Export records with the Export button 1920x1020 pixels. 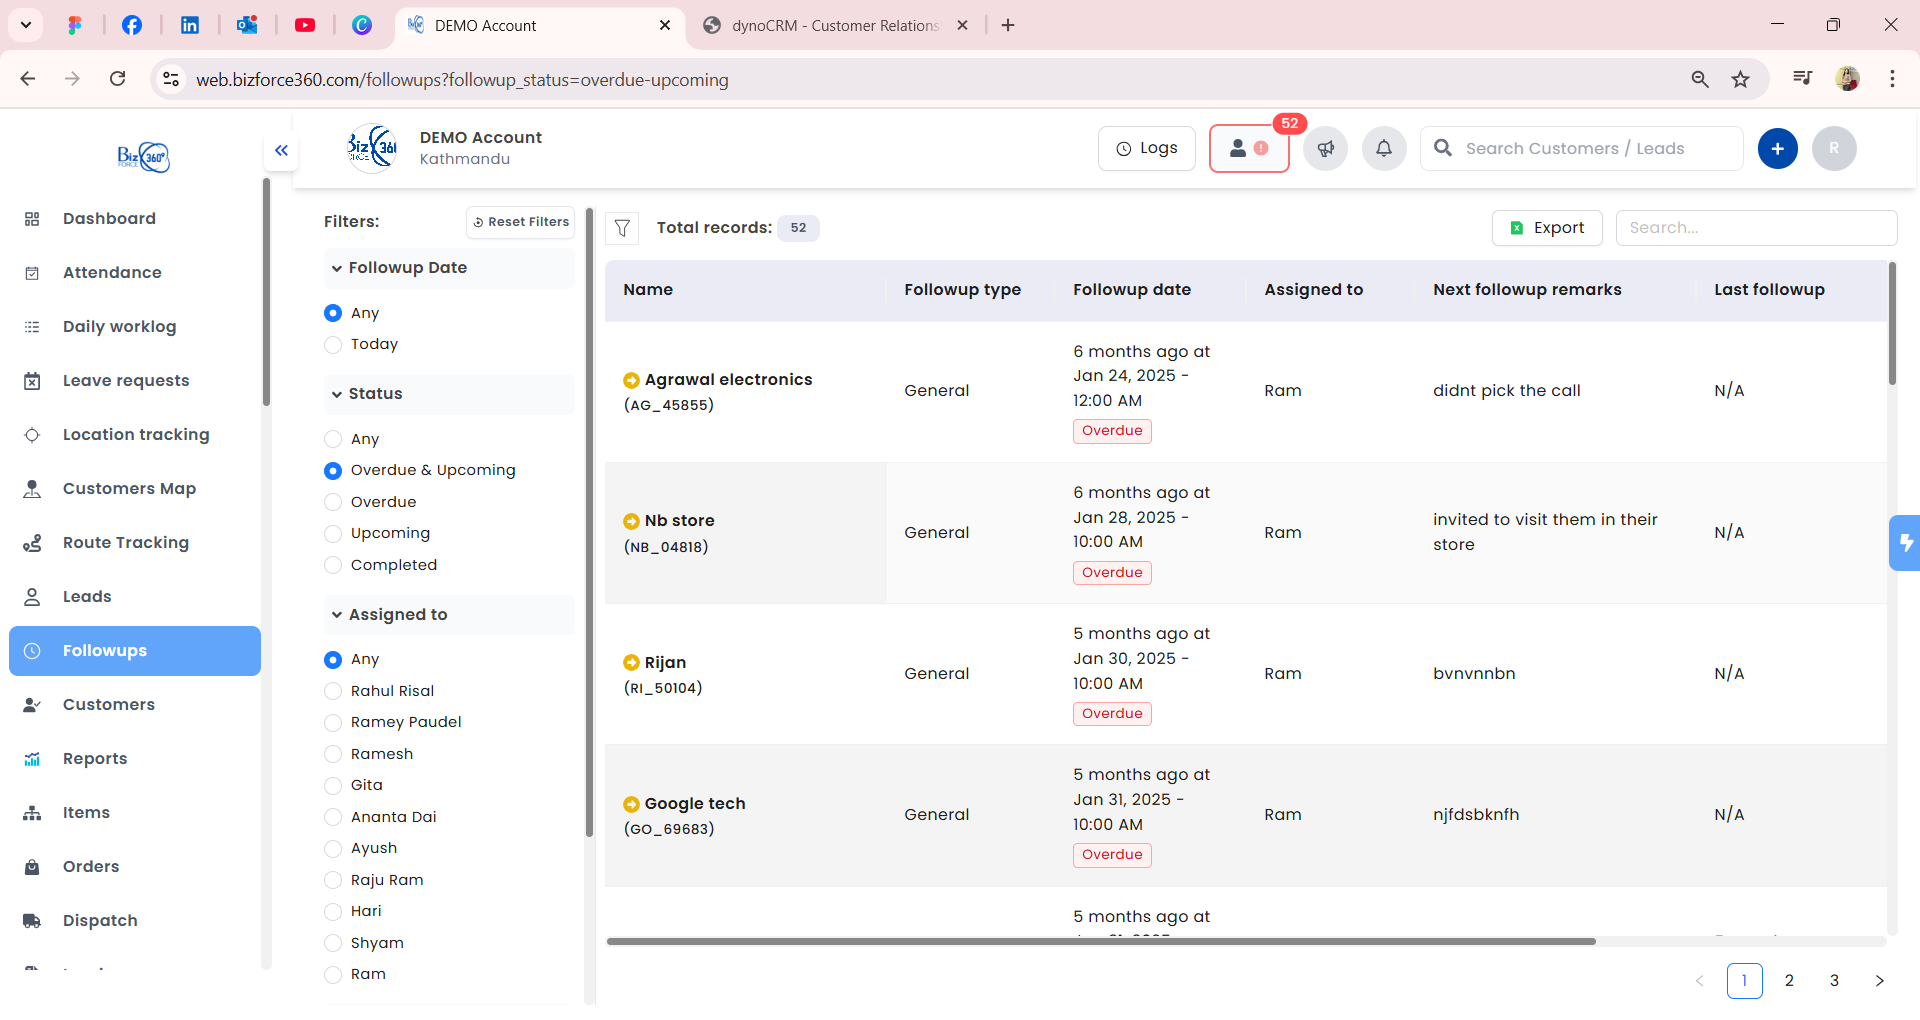pyautogui.click(x=1546, y=228)
